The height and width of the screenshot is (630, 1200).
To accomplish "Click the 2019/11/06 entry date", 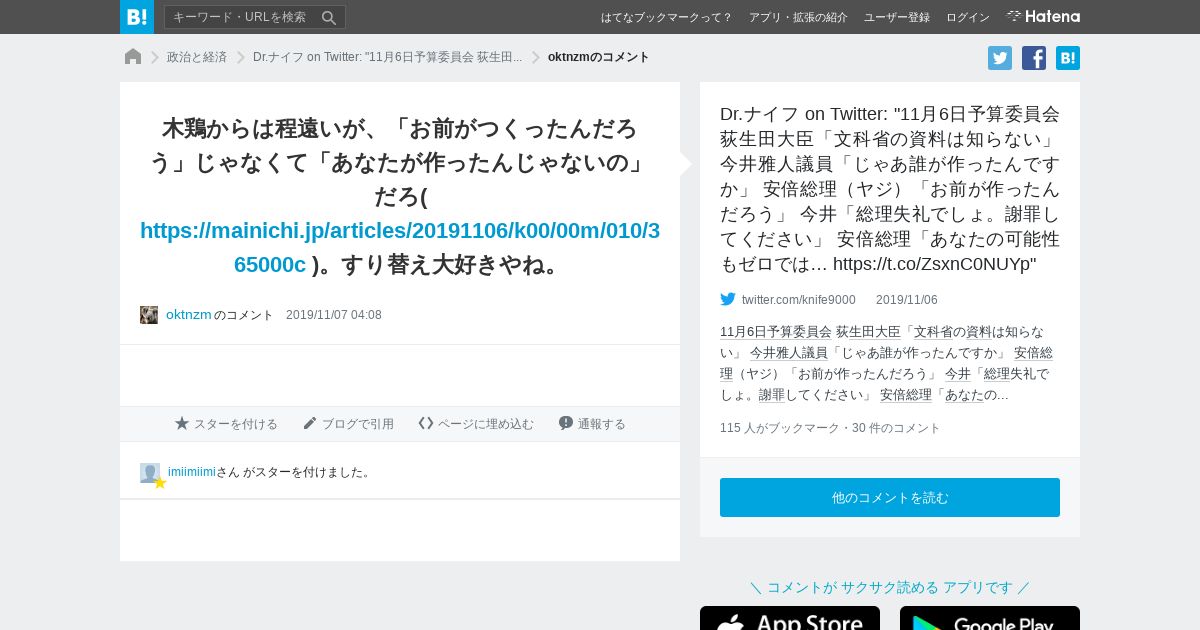I will point(907,300).
